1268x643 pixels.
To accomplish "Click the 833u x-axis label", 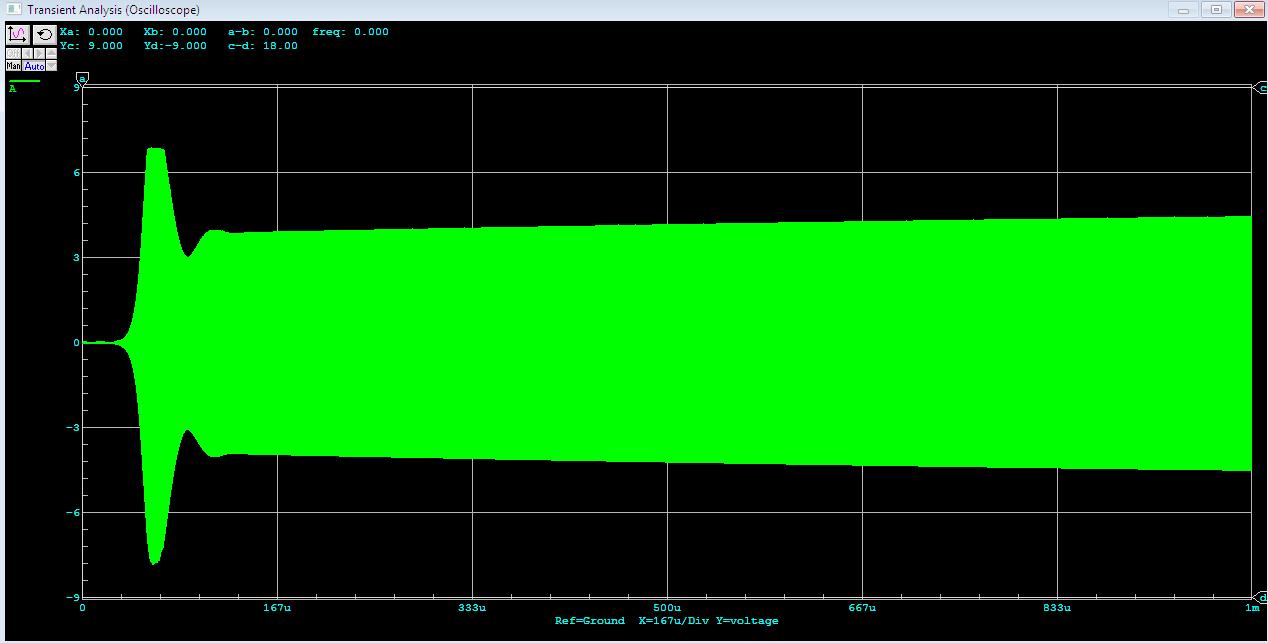I will pos(1057,608).
